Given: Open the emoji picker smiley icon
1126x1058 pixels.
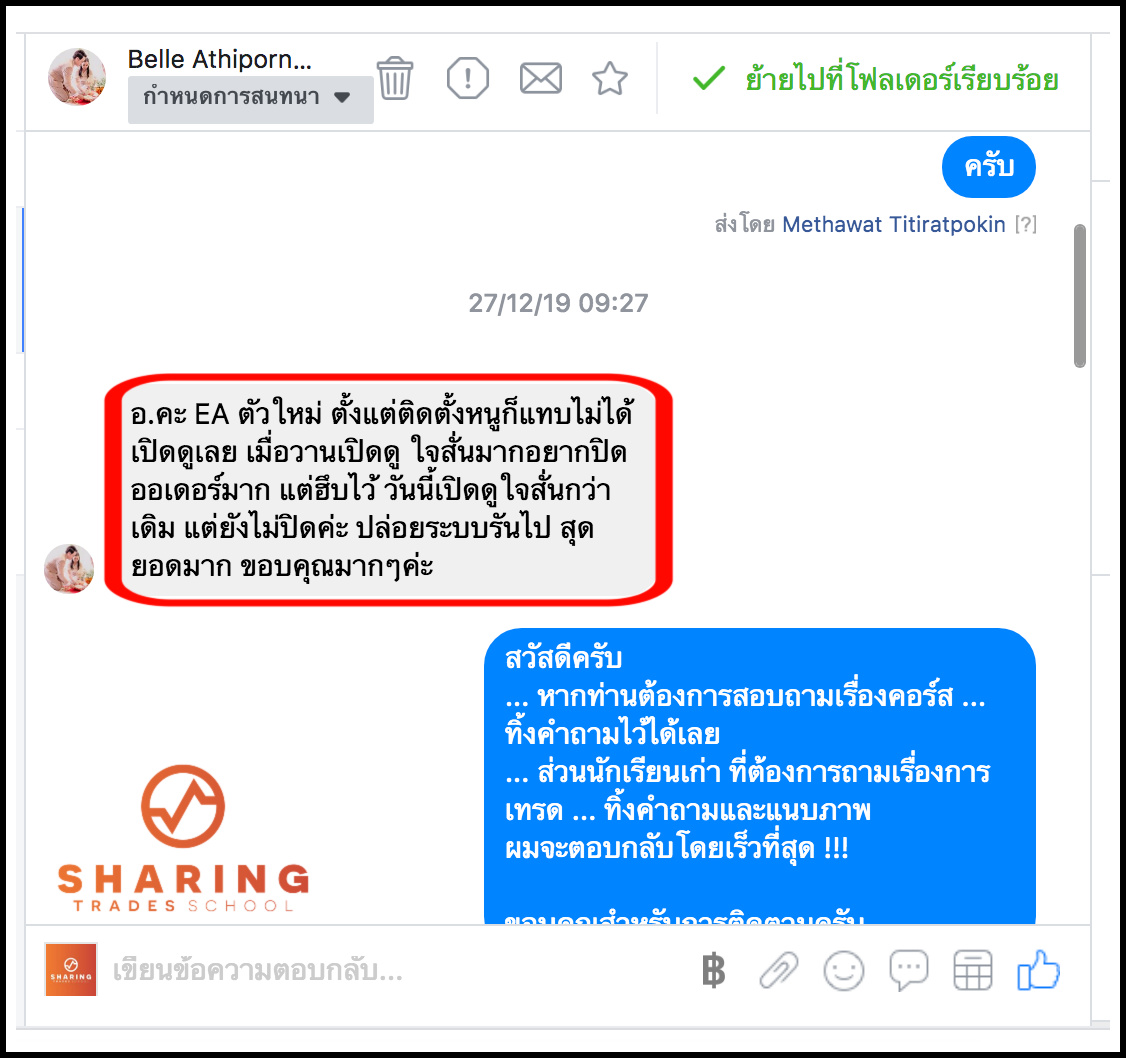Looking at the screenshot, I should pos(844,970).
